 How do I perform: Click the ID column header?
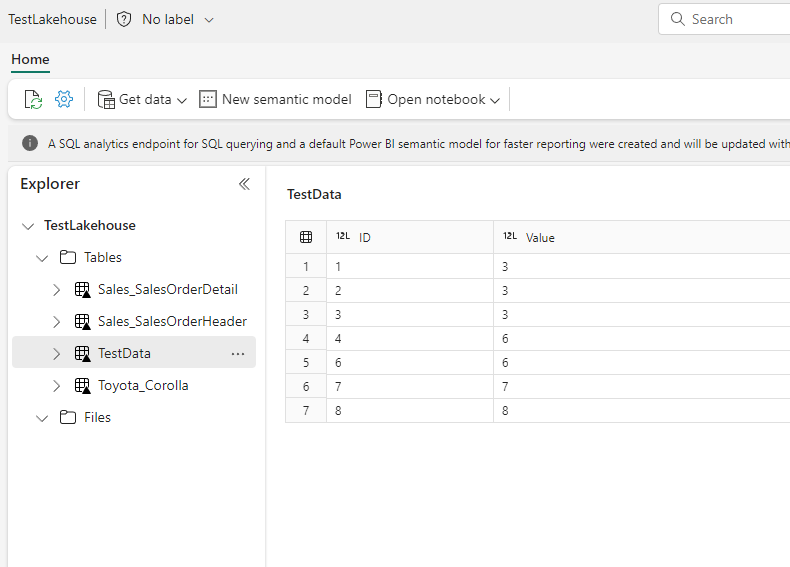(410, 237)
